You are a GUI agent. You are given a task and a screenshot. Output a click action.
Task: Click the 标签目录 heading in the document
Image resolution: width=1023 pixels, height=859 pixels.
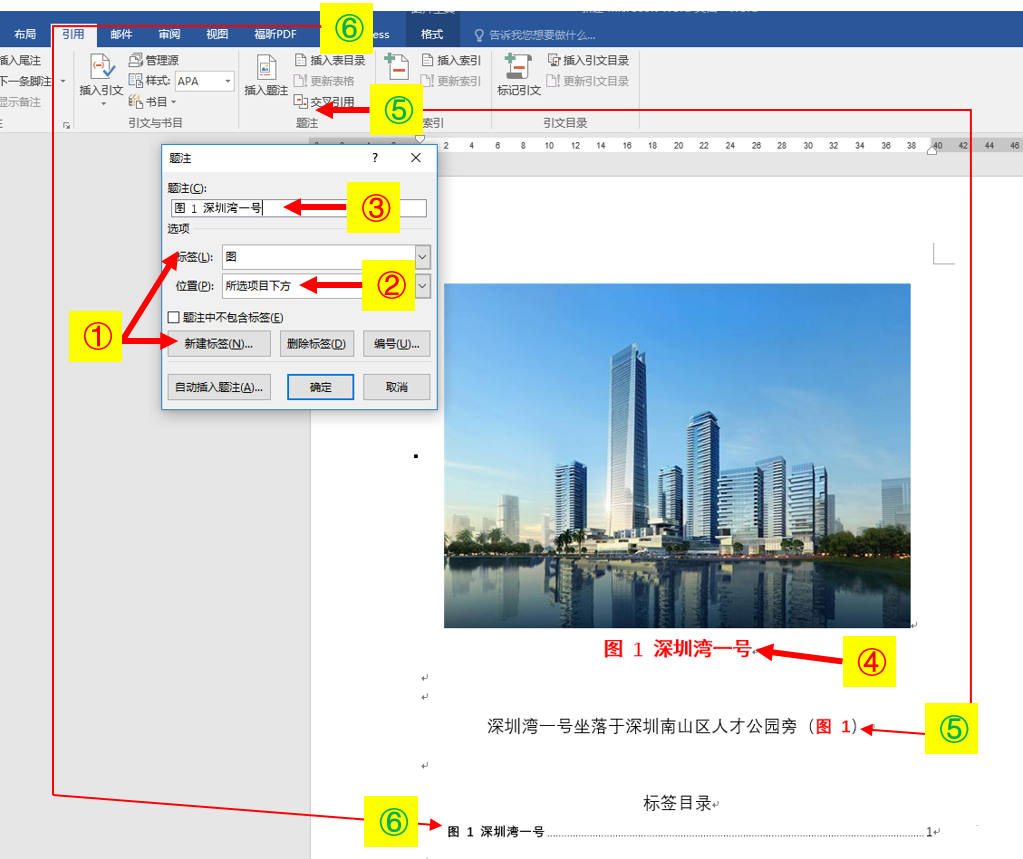pyautogui.click(x=677, y=803)
